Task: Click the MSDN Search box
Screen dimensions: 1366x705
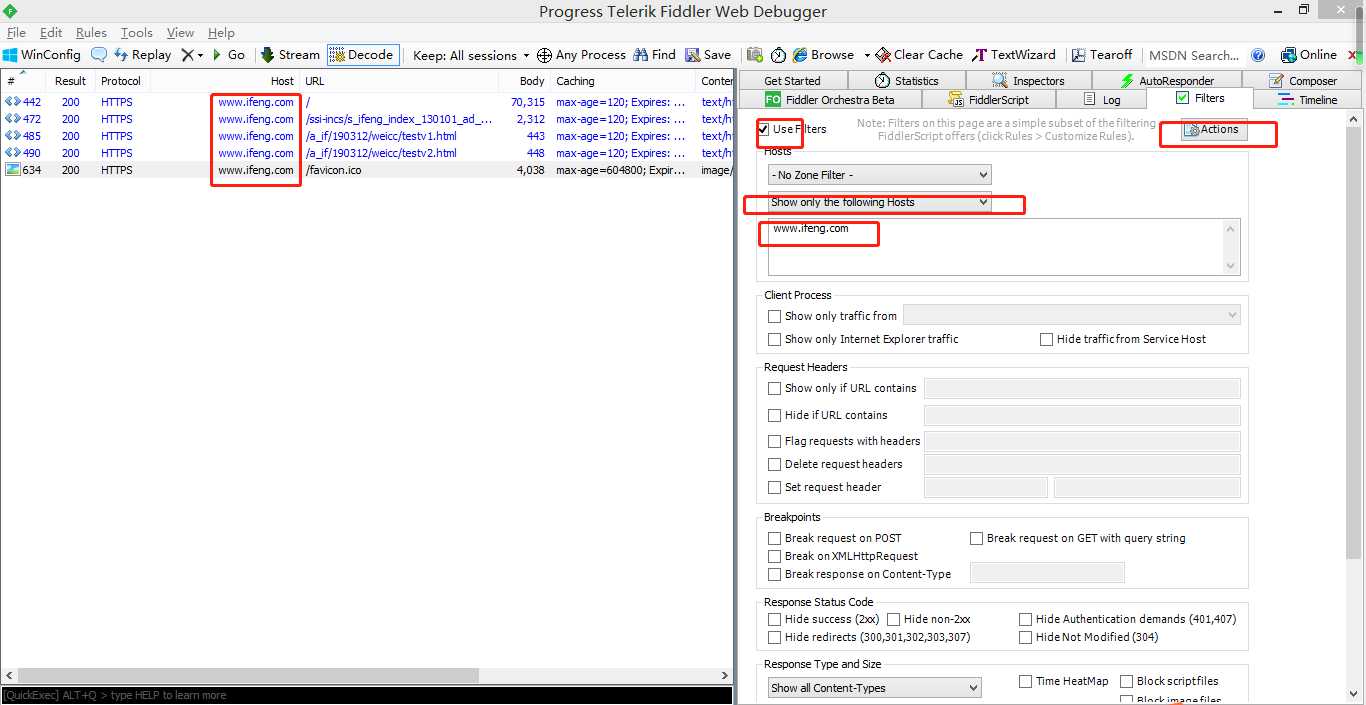Action: tap(1195, 55)
